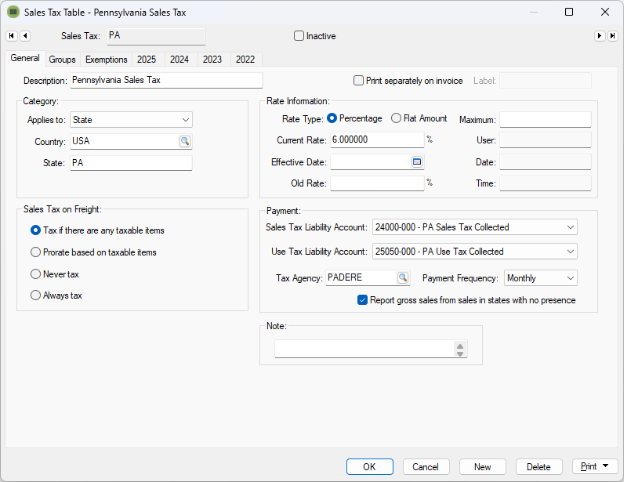Expand the Print button arrow menu
624x482 pixels.
click(606, 466)
